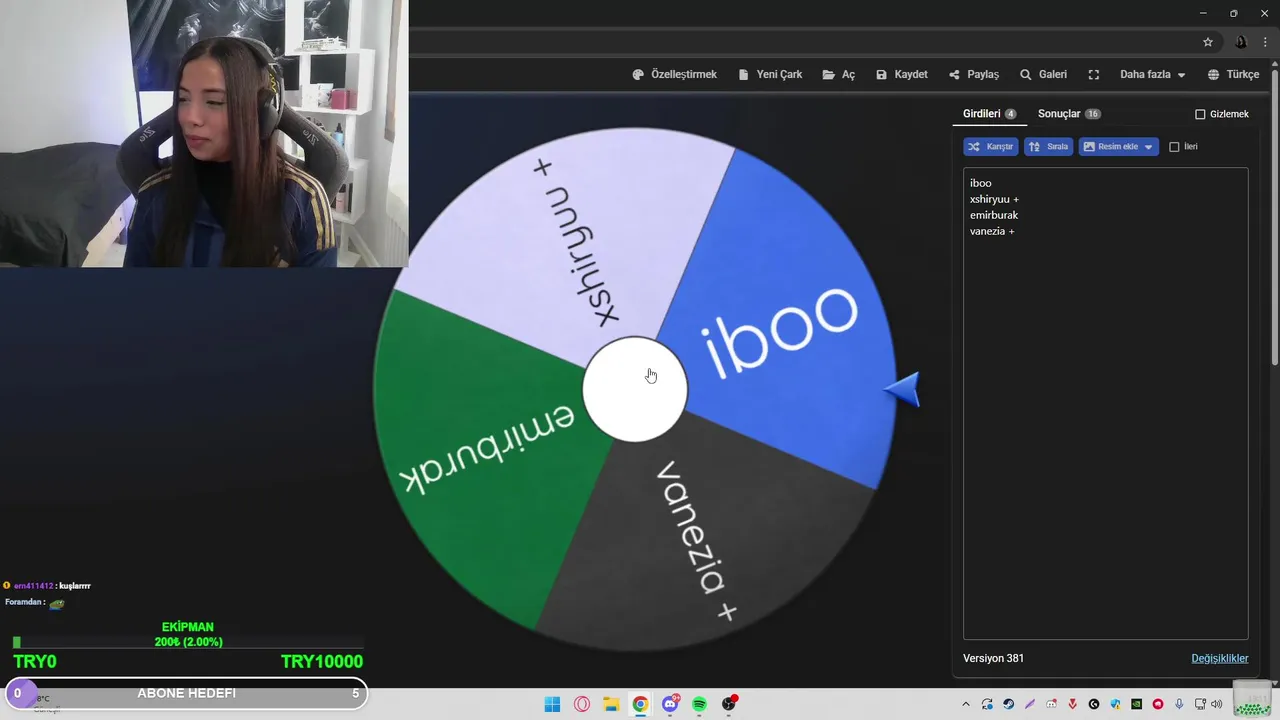Open the Özelleştirmek customize menu

tap(674, 75)
